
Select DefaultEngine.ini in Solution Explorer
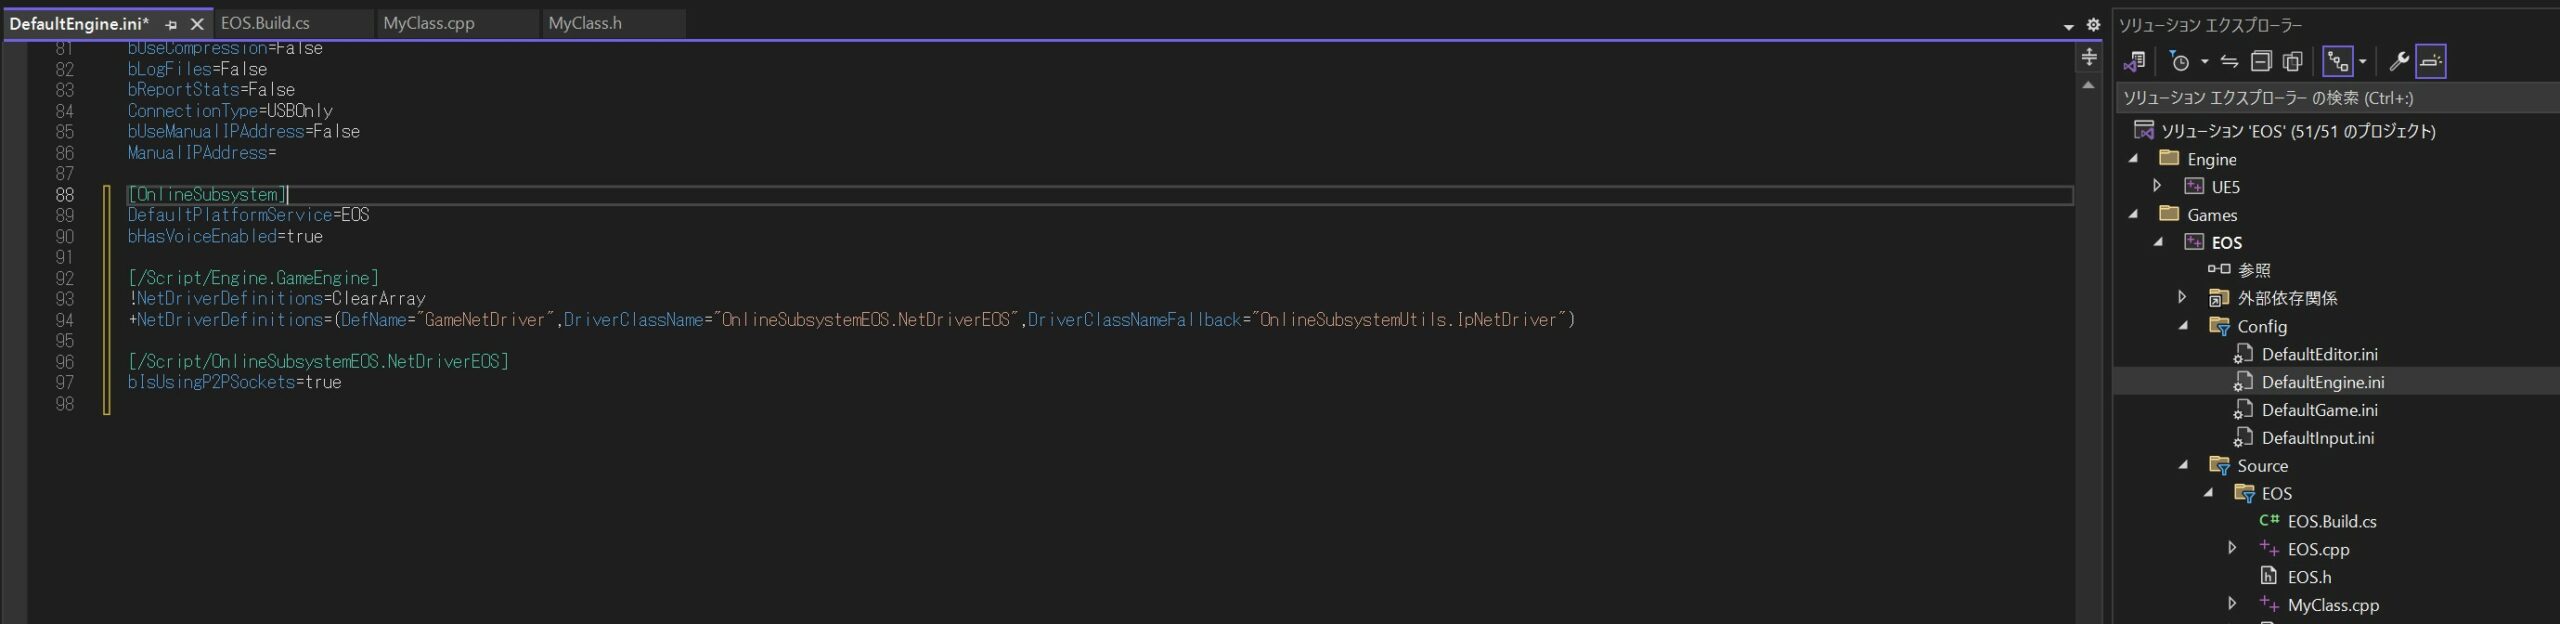click(2322, 382)
